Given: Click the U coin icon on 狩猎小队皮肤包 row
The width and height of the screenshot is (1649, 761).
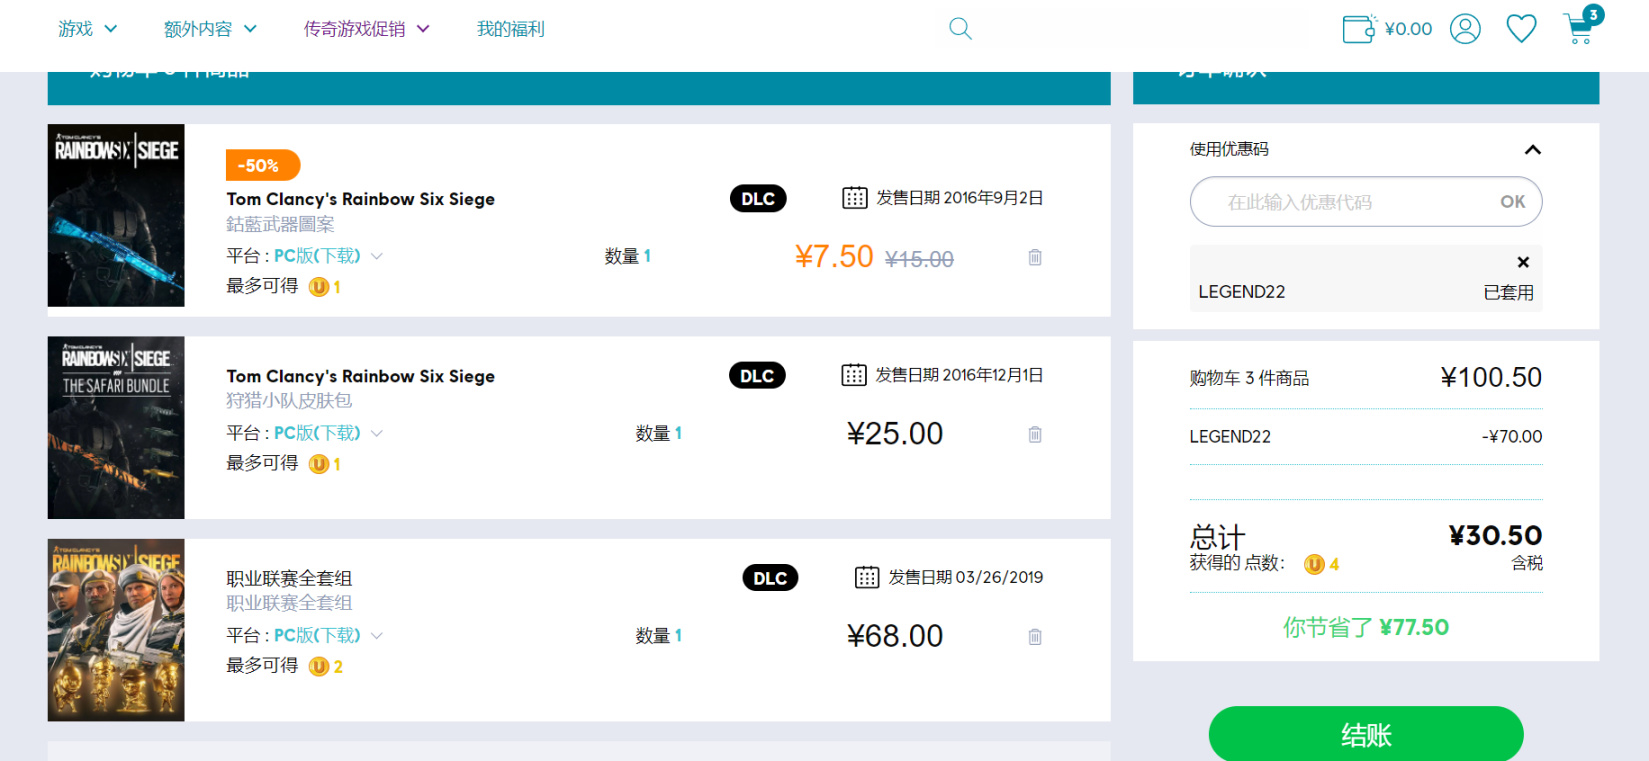Looking at the screenshot, I should point(319,464).
